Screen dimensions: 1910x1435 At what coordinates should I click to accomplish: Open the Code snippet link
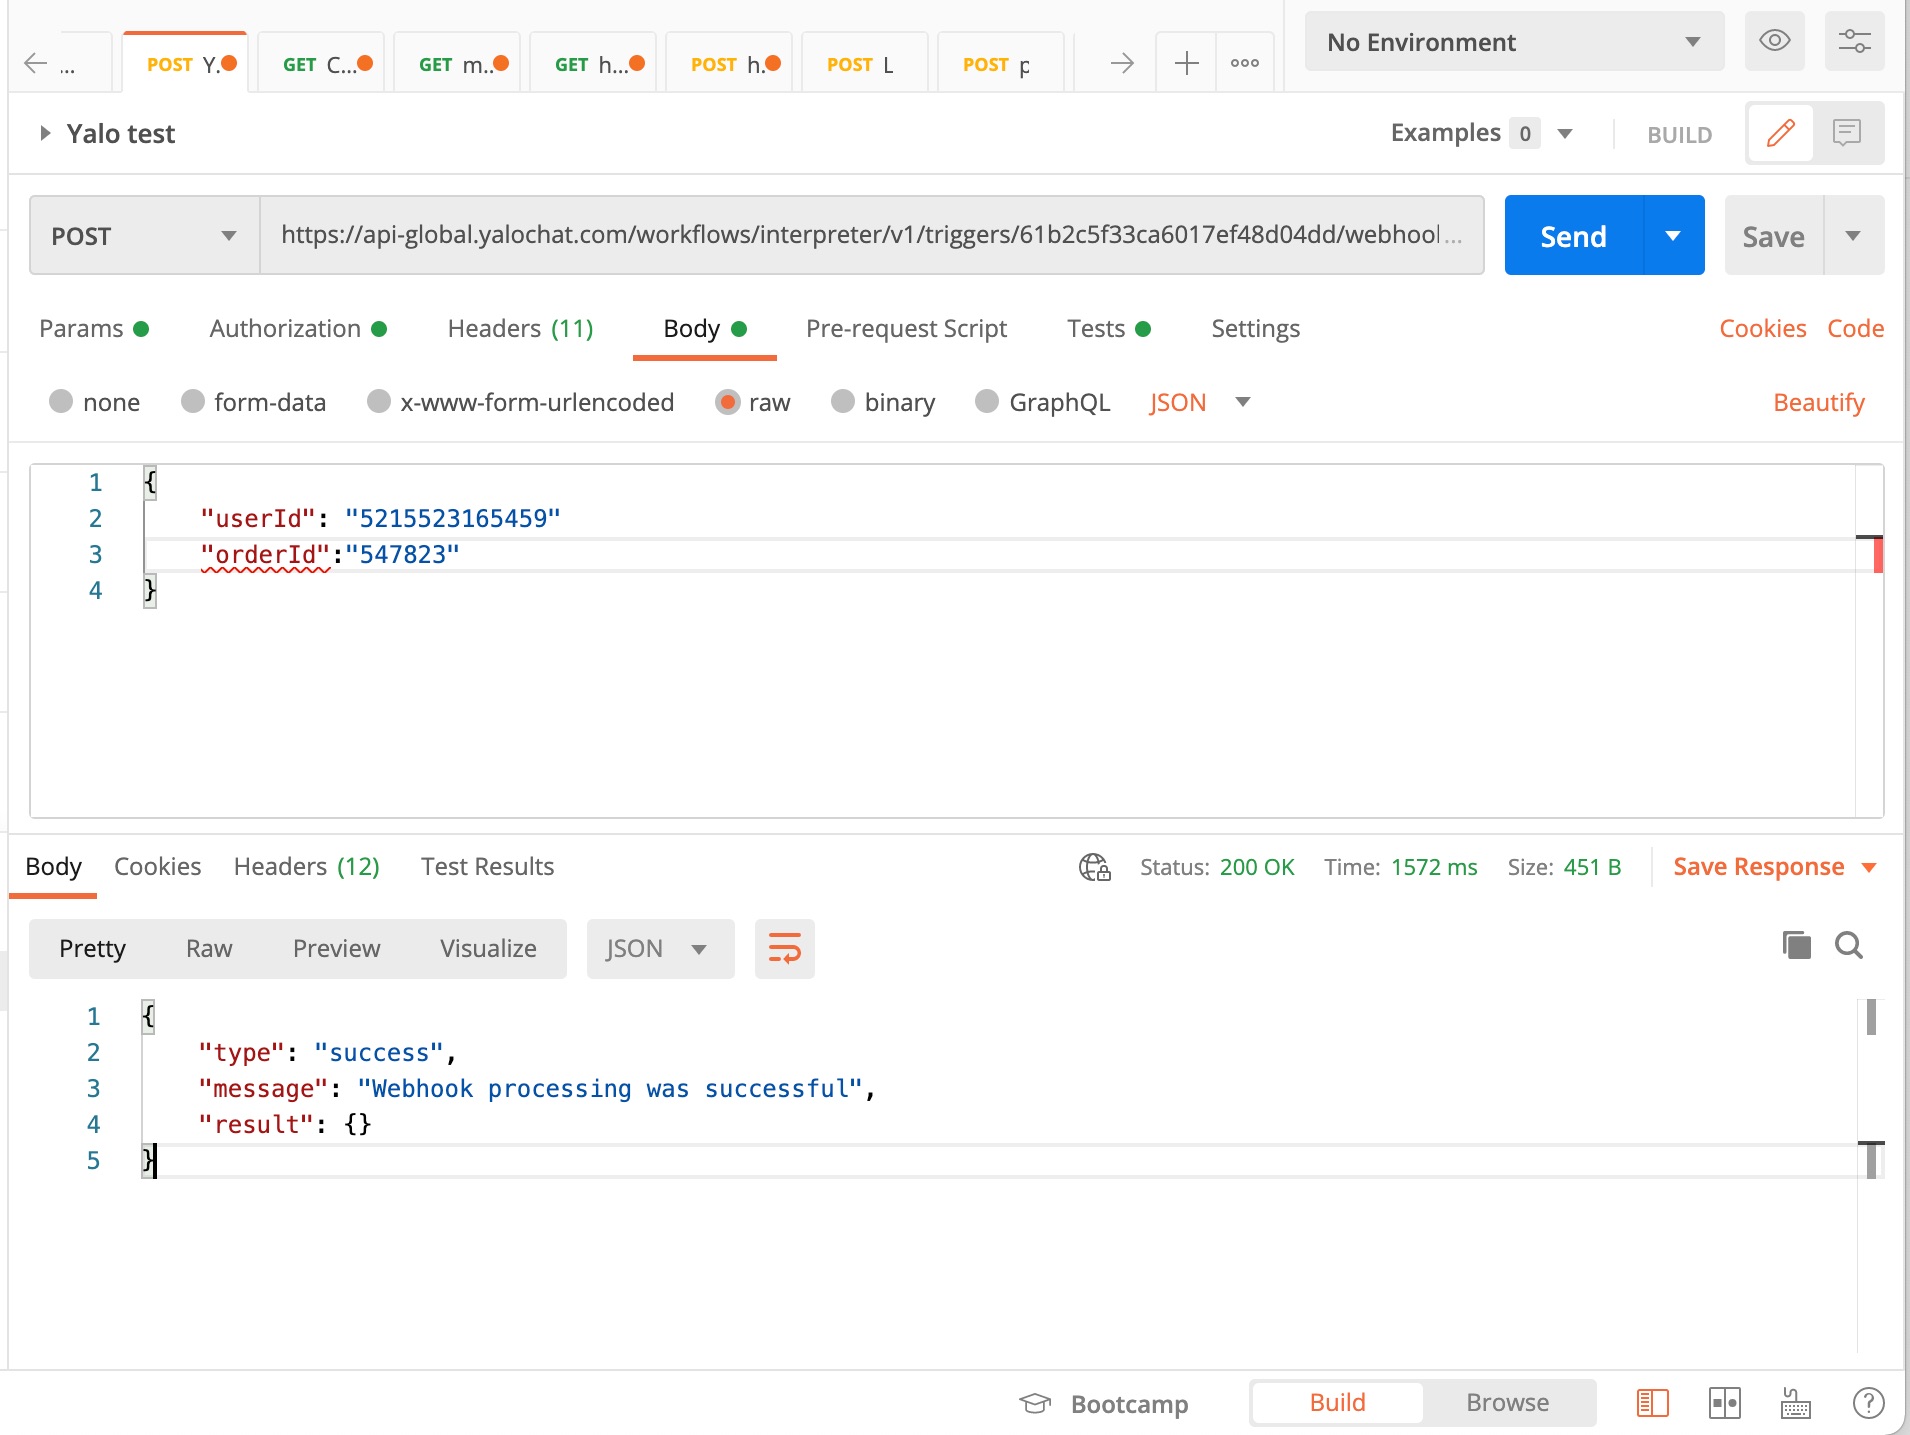coord(1855,329)
